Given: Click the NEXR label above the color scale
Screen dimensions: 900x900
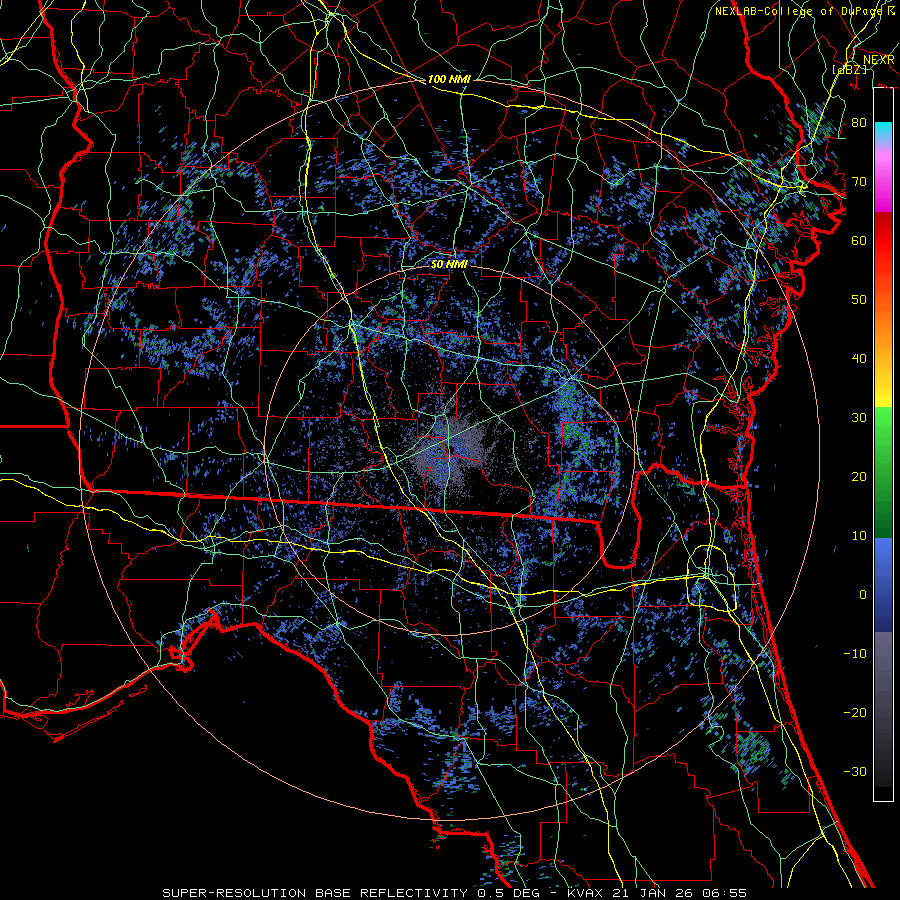Looking at the screenshot, I should tap(878, 60).
